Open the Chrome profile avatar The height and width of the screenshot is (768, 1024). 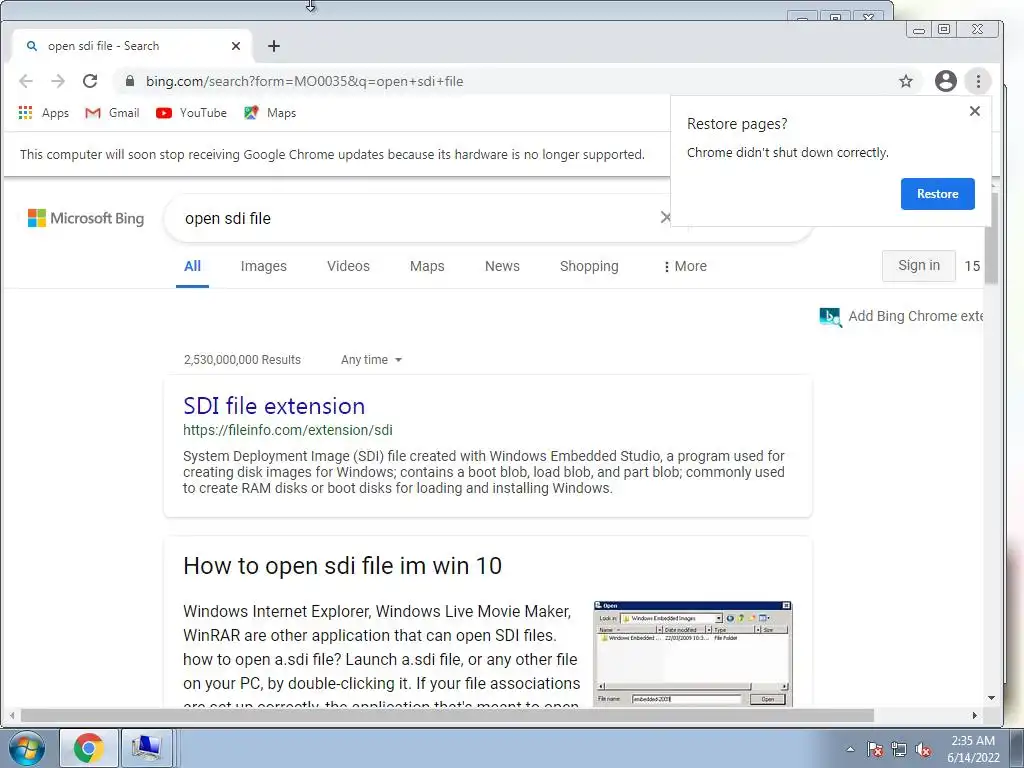coord(945,81)
